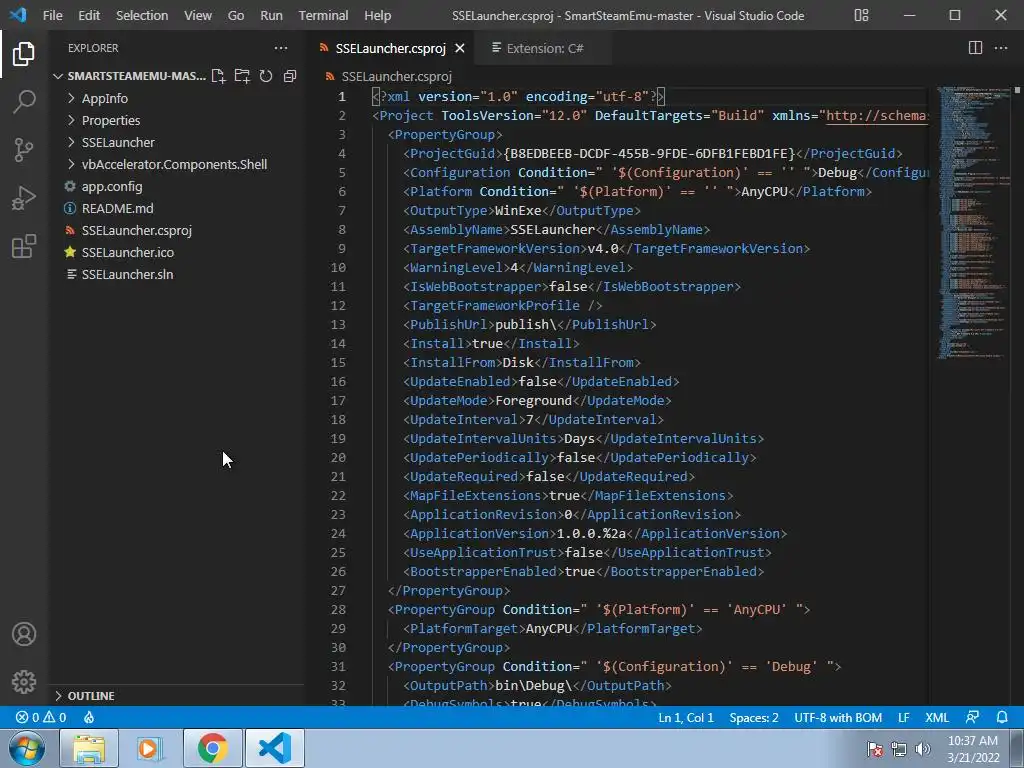Open editor more actions menu
1024x768 pixels.
click(1000, 48)
